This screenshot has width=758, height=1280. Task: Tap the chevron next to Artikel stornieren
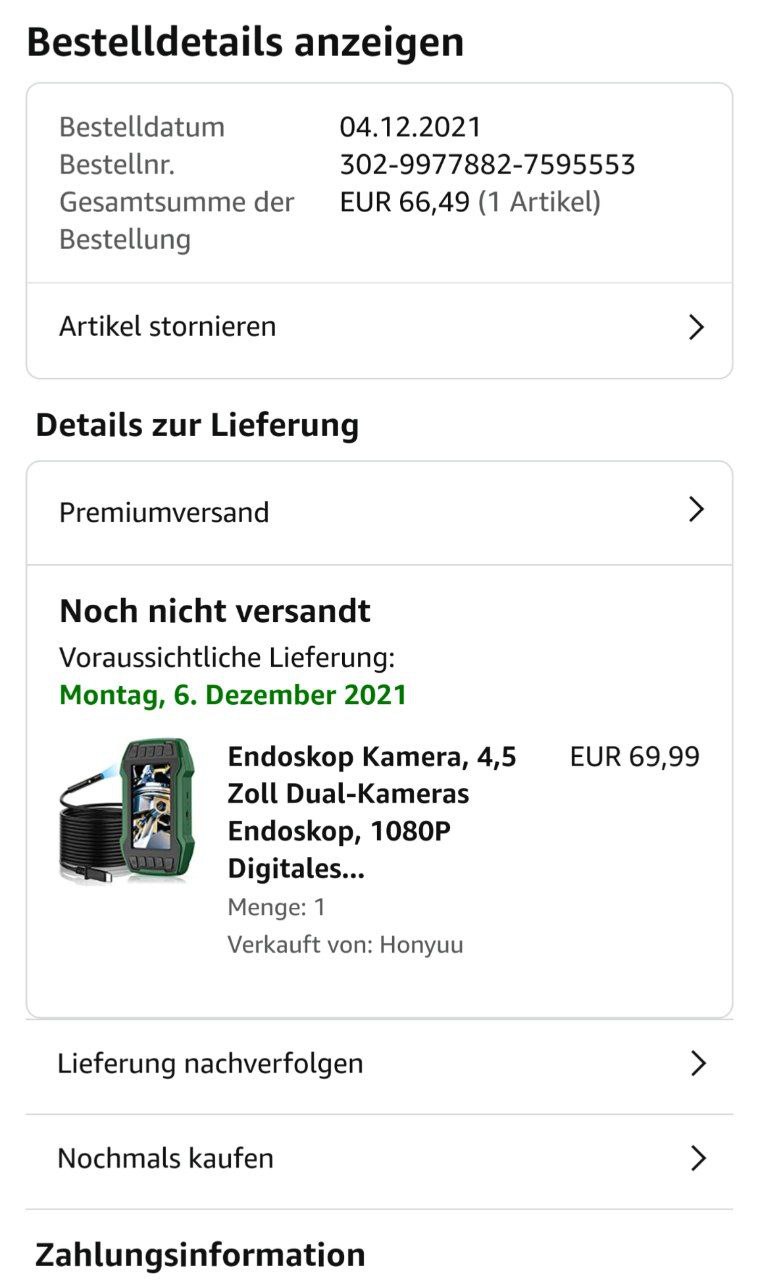pyautogui.click(x=697, y=327)
